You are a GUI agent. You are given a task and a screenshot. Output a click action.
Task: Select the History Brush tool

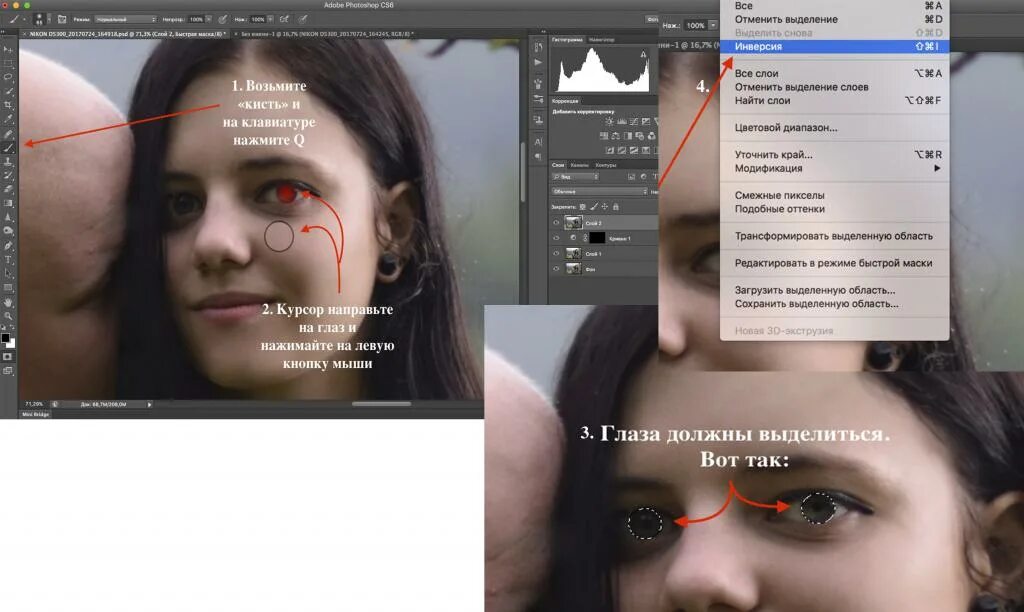pos(8,175)
